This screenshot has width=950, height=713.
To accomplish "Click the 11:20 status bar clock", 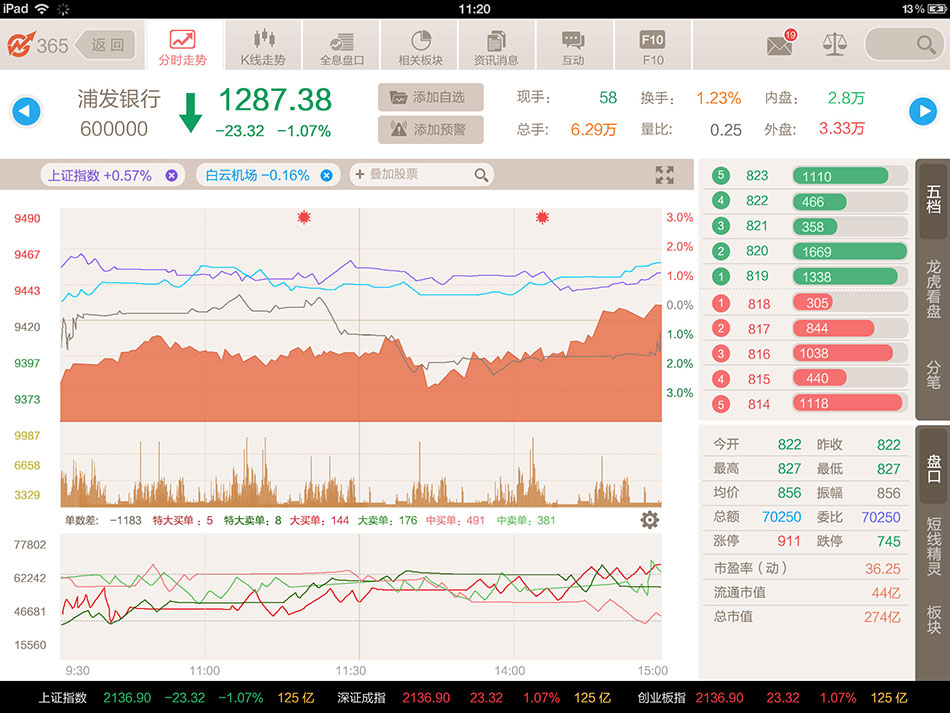I will pos(474,9).
